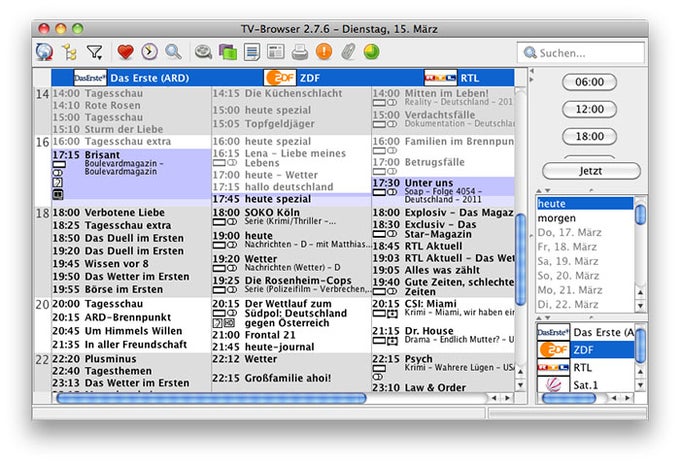Image resolution: width=680 pixels, height=464 pixels.
Task: Open the 17:30 Unter uns programme
Action: coord(443,191)
